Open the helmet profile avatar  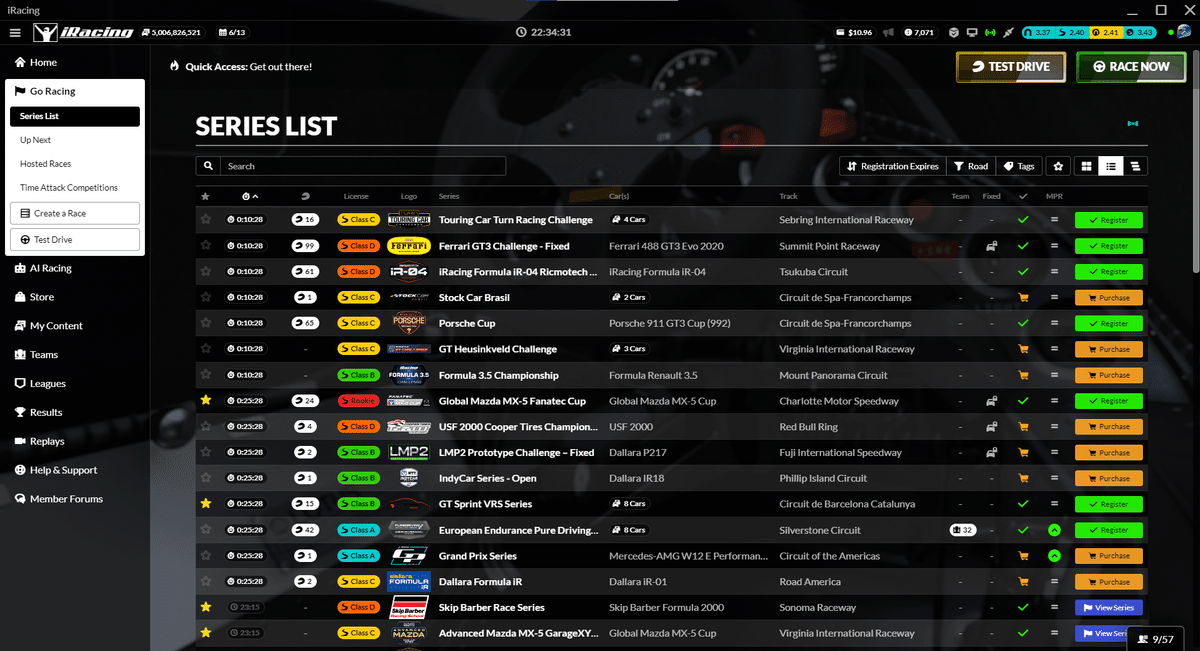point(1184,32)
